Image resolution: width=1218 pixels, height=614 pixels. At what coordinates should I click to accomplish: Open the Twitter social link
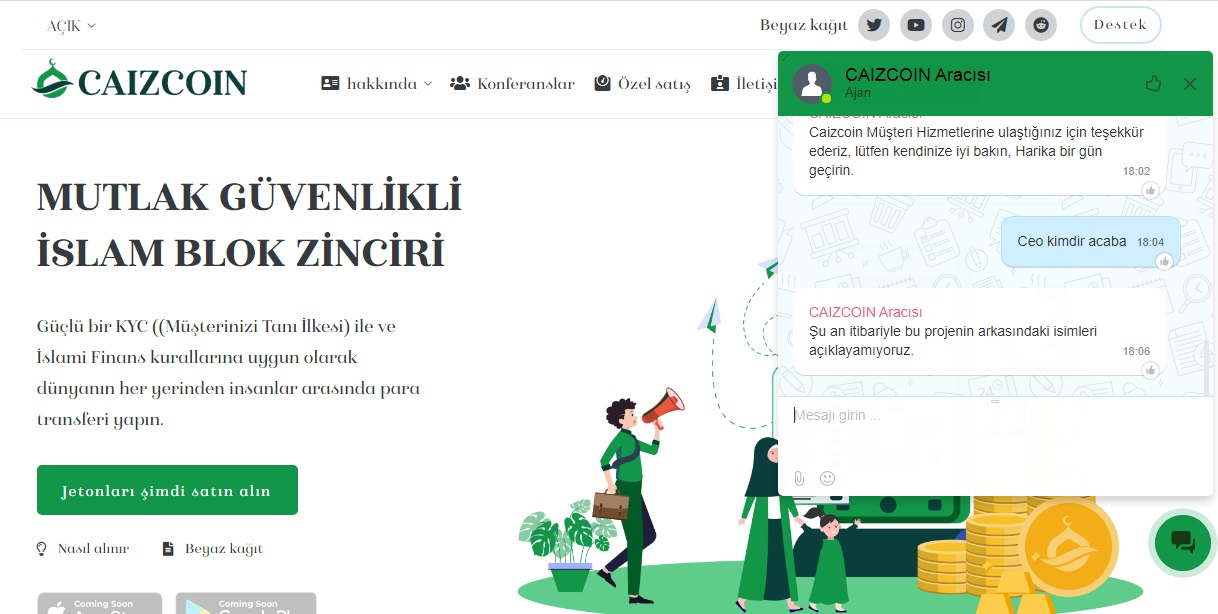click(874, 25)
